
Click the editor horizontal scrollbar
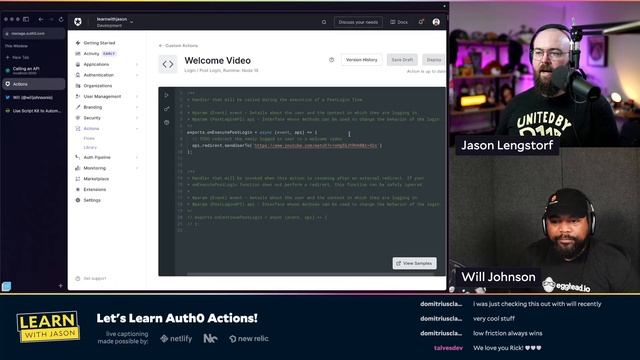click(310, 274)
